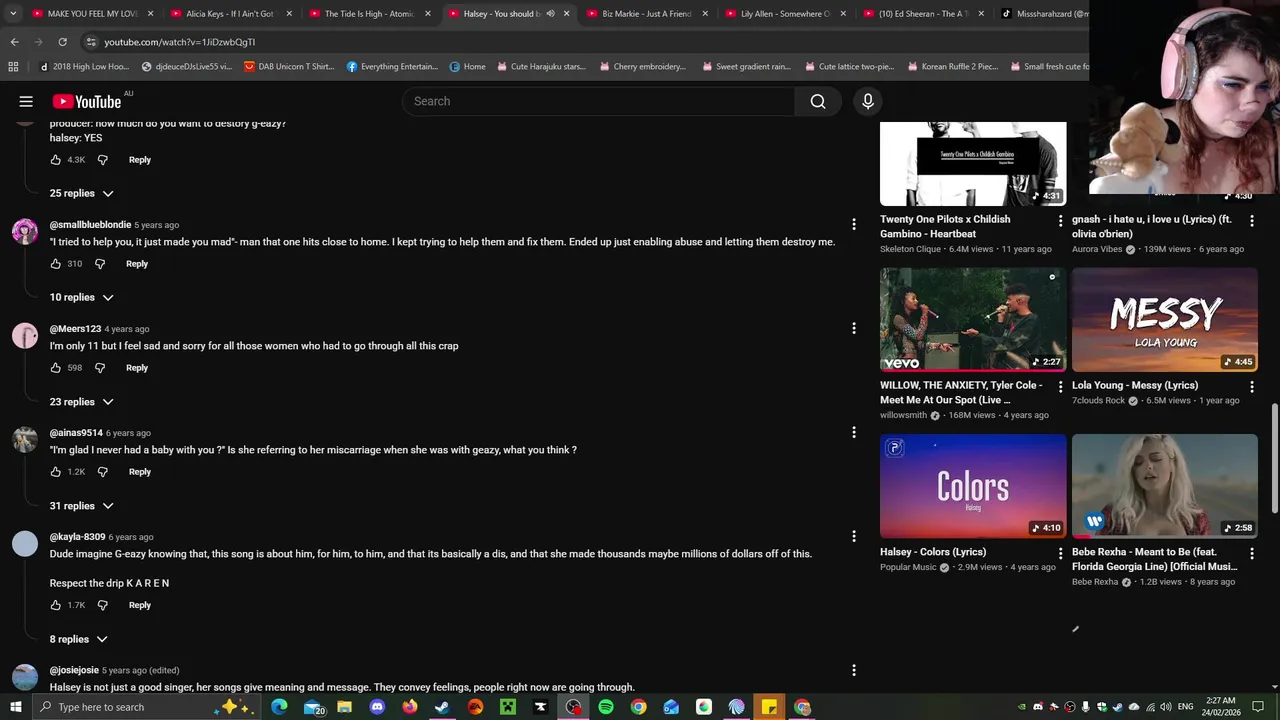Open options for Lola Young Messy video
Image resolution: width=1280 pixels, height=720 pixels.
[x=1252, y=386]
